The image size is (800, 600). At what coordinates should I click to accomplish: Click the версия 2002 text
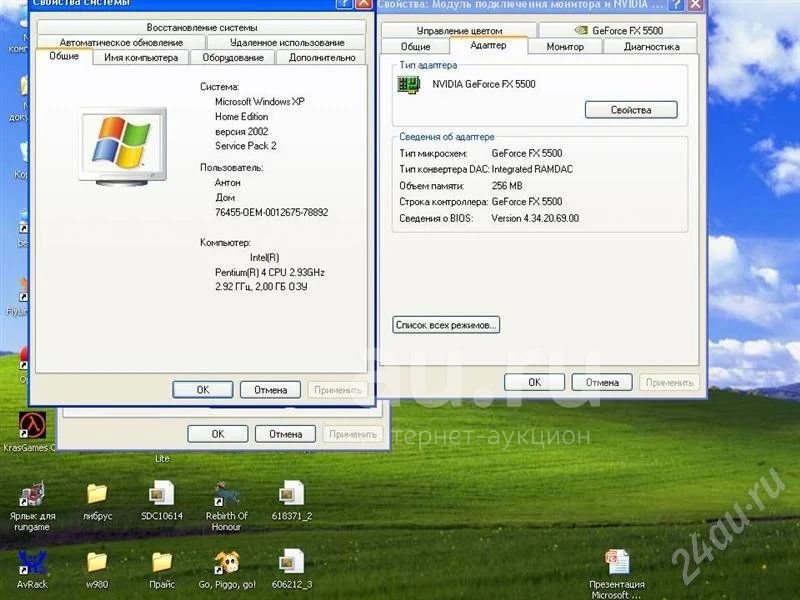point(241,131)
